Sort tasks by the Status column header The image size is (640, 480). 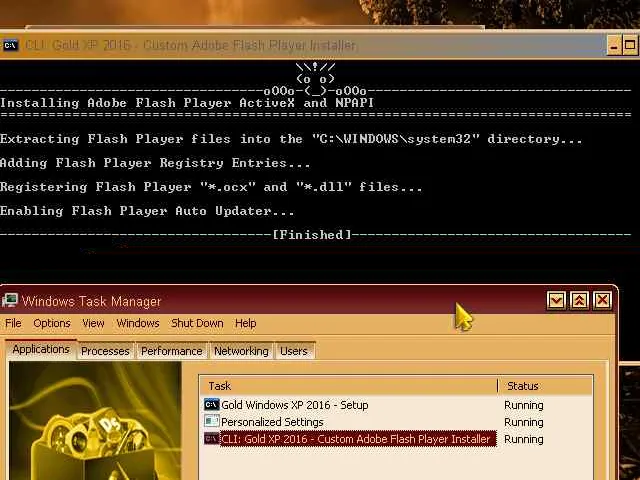click(545, 386)
